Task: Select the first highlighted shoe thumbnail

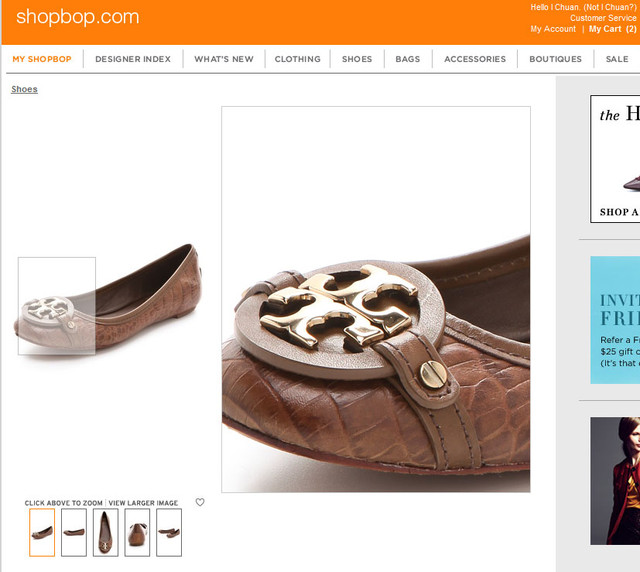Action: point(42,532)
